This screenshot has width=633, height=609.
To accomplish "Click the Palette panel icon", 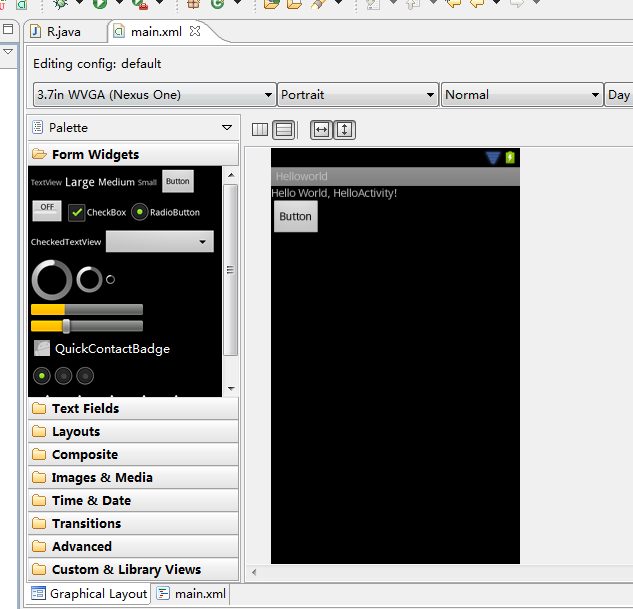I will (x=38, y=127).
